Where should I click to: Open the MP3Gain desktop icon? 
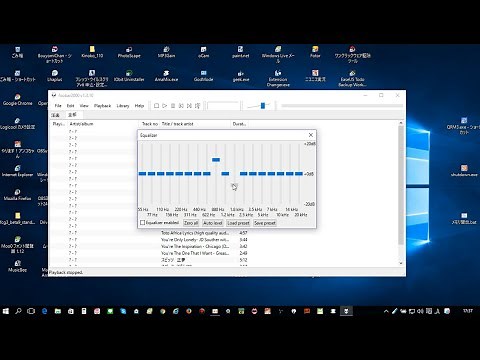click(x=166, y=52)
